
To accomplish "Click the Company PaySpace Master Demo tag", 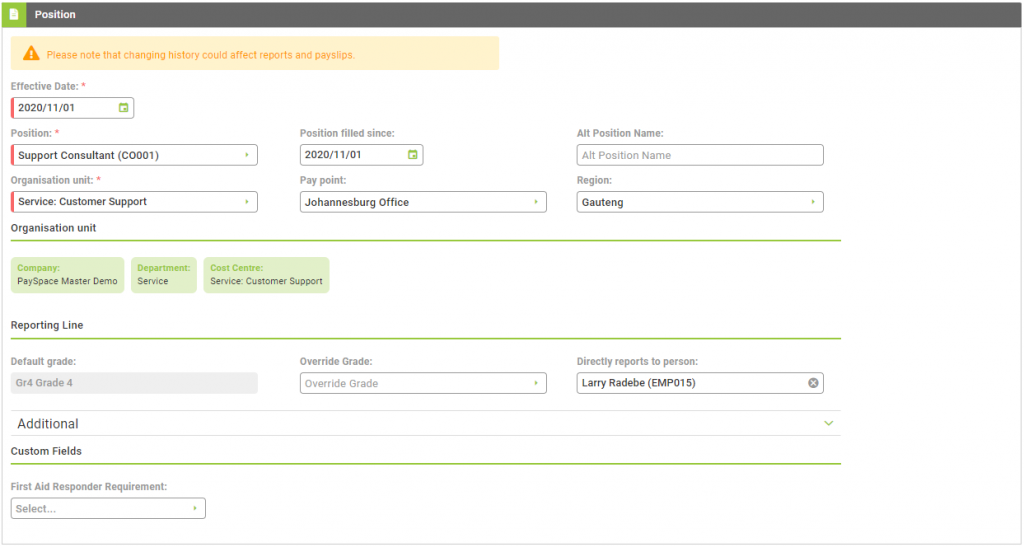I will tap(67, 275).
